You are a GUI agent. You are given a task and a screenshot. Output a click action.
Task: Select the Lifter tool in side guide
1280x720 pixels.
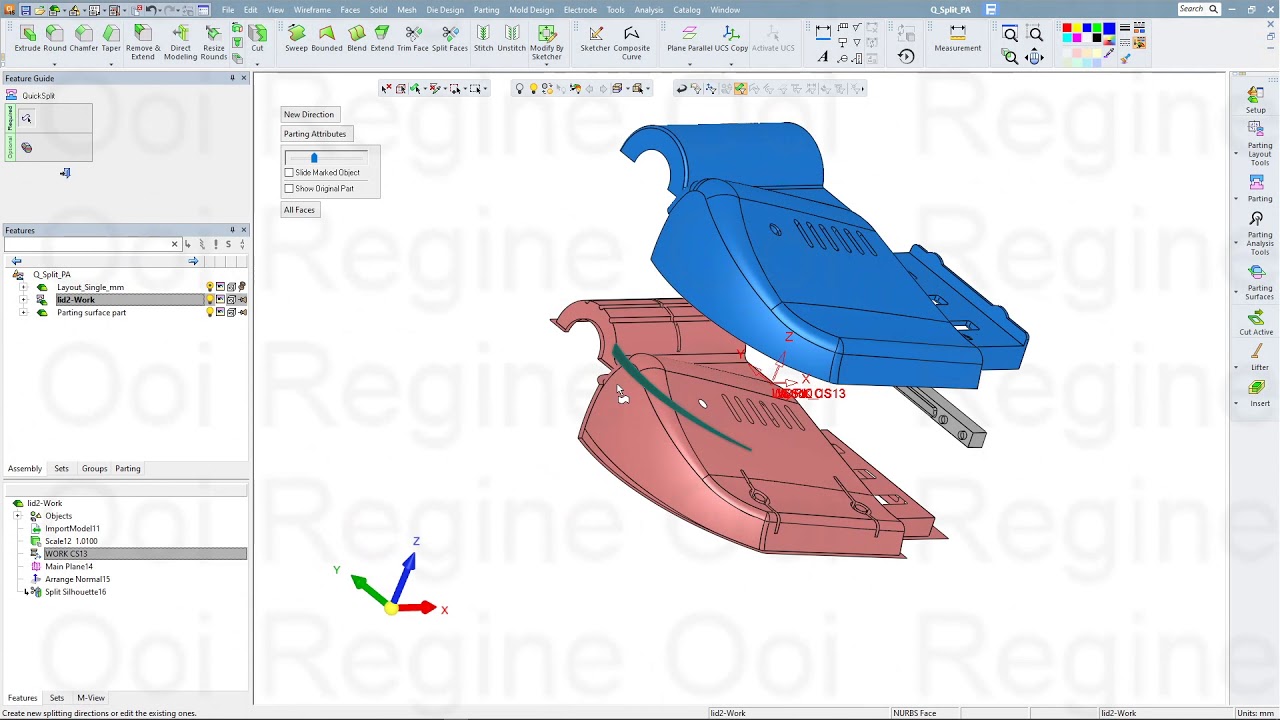[1258, 358]
